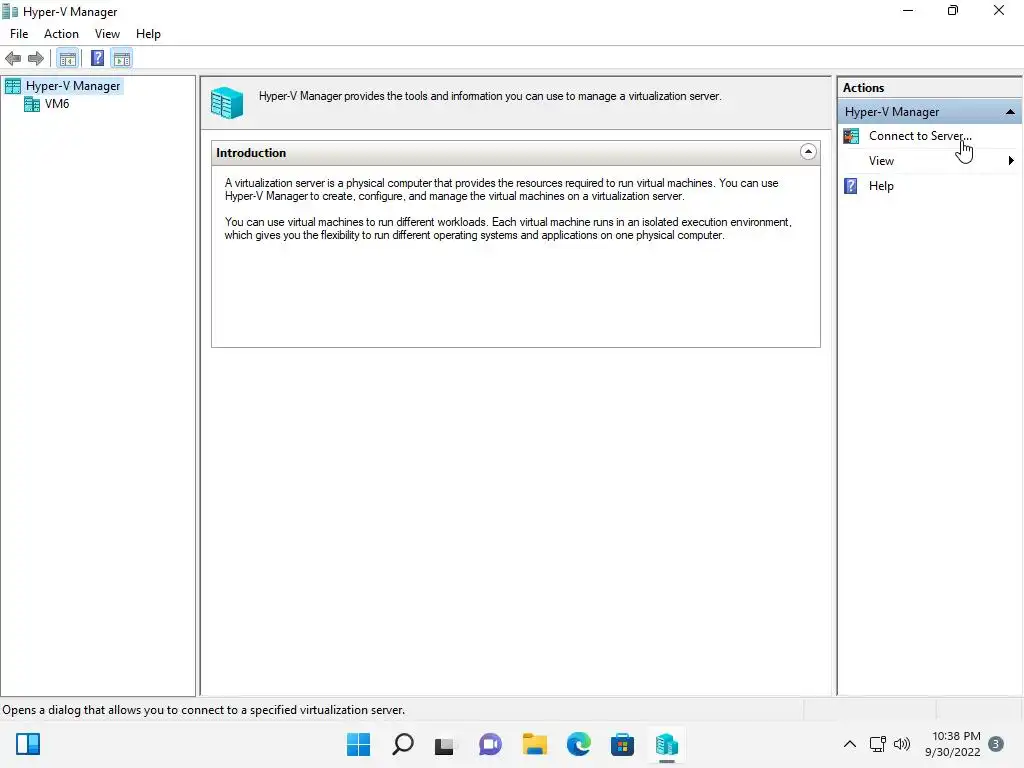Collapse the Introduction section
This screenshot has height=768, width=1024.
point(808,152)
